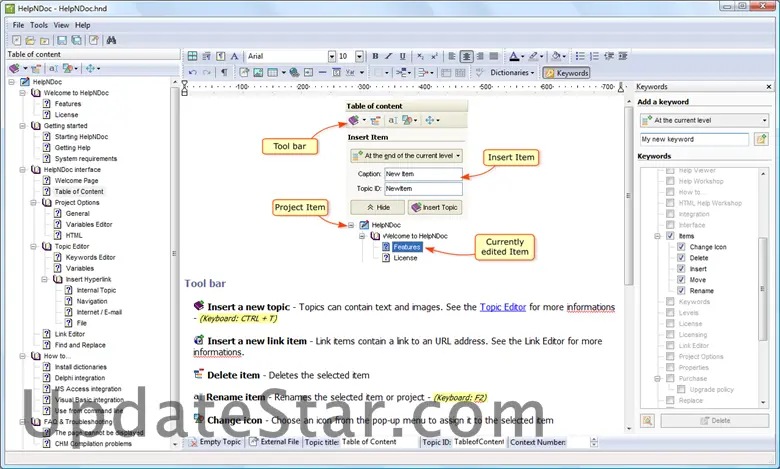Click Insert new topic book icon
The height and width of the screenshot is (469, 780).
click(14, 68)
